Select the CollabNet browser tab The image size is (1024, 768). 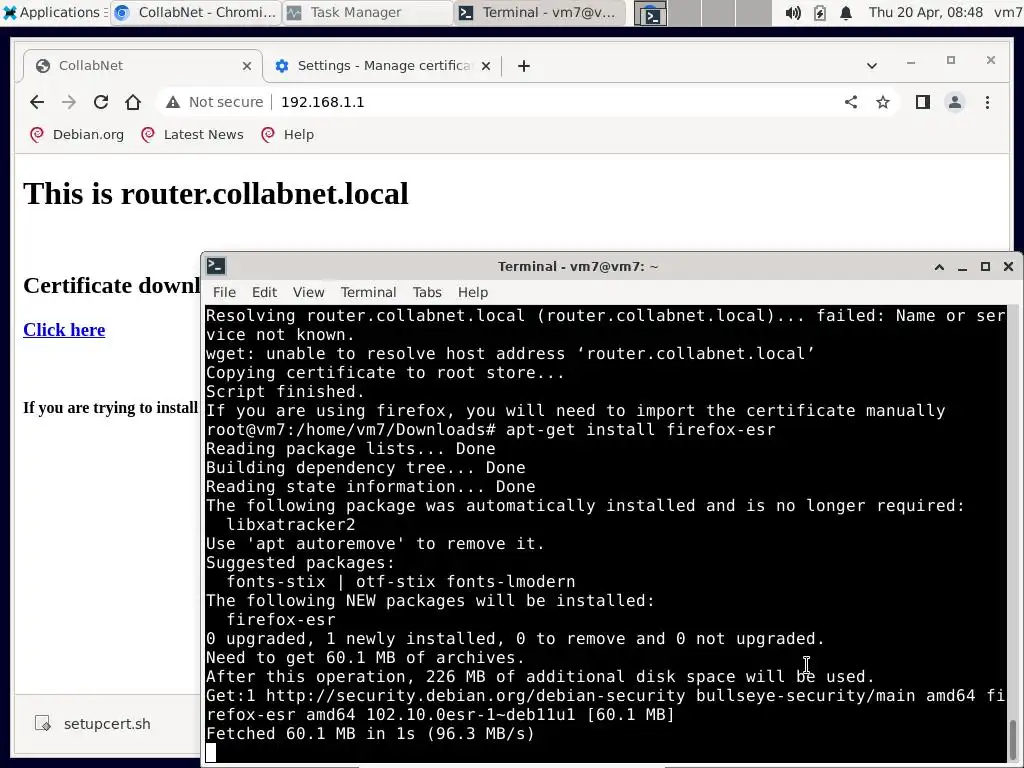(143, 66)
